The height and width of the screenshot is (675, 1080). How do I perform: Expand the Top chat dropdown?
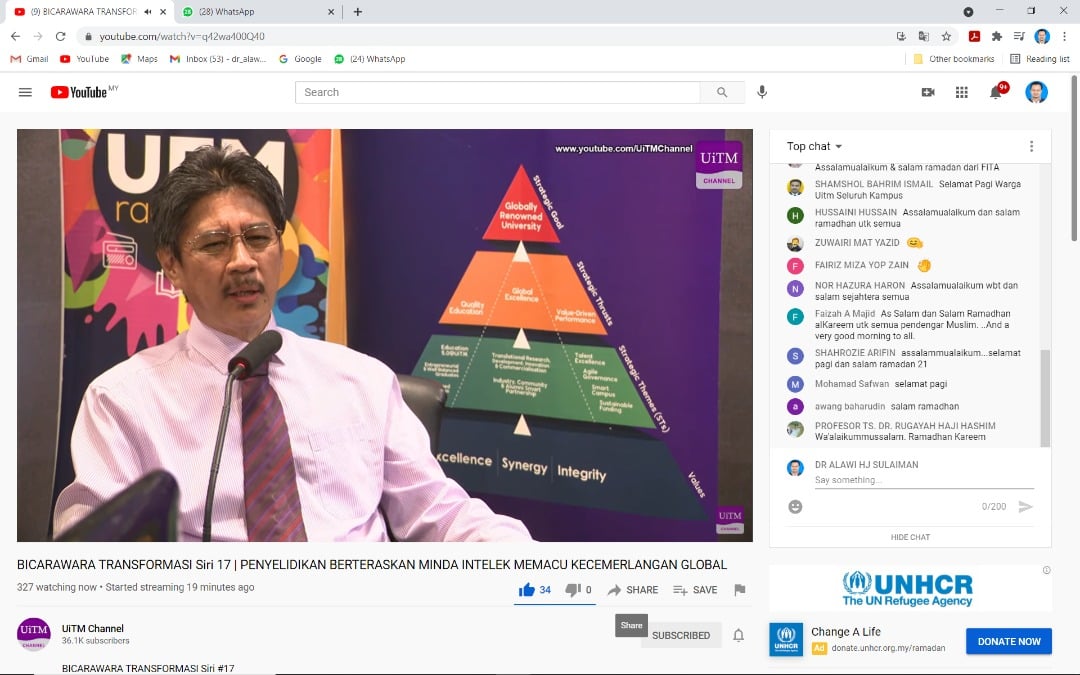[815, 146]
